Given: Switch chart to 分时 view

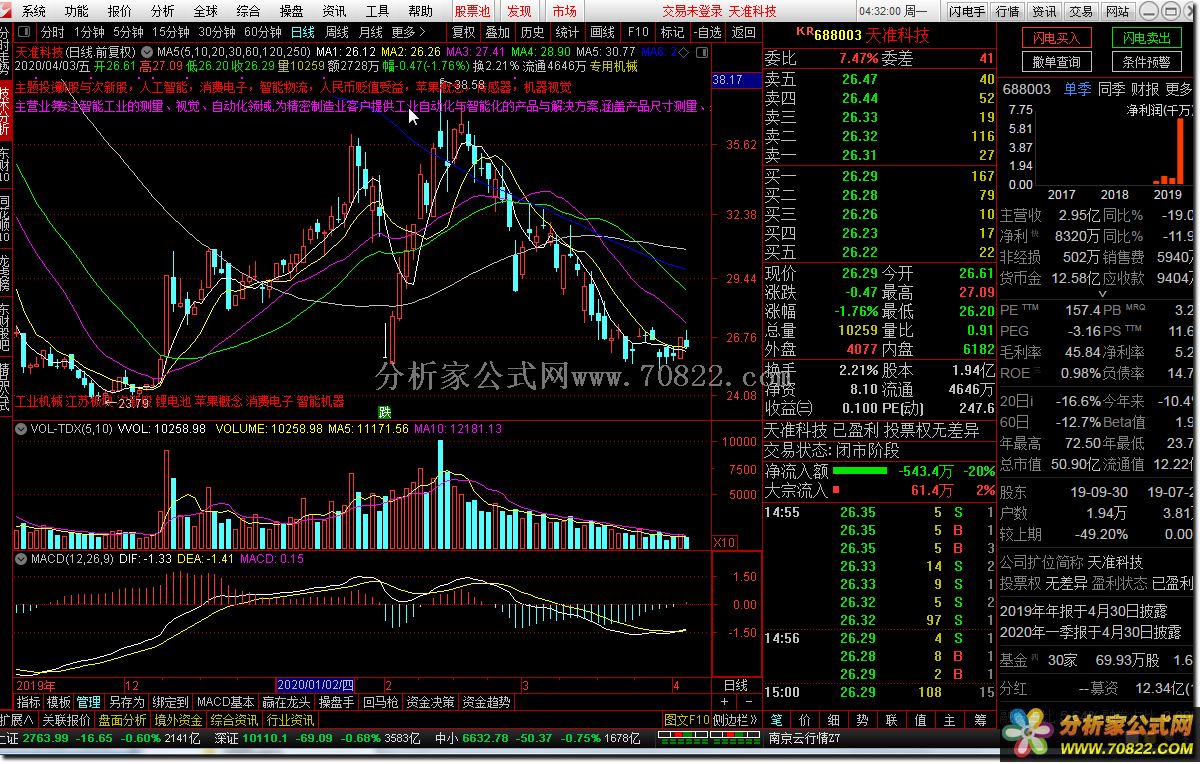Looking at the screenshot, I should (x=52, y=32).
